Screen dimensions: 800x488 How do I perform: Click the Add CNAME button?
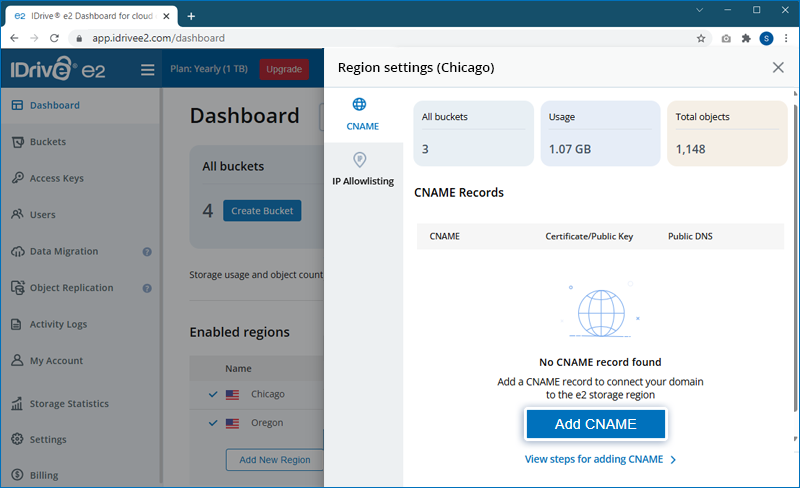tap(595, 424)
